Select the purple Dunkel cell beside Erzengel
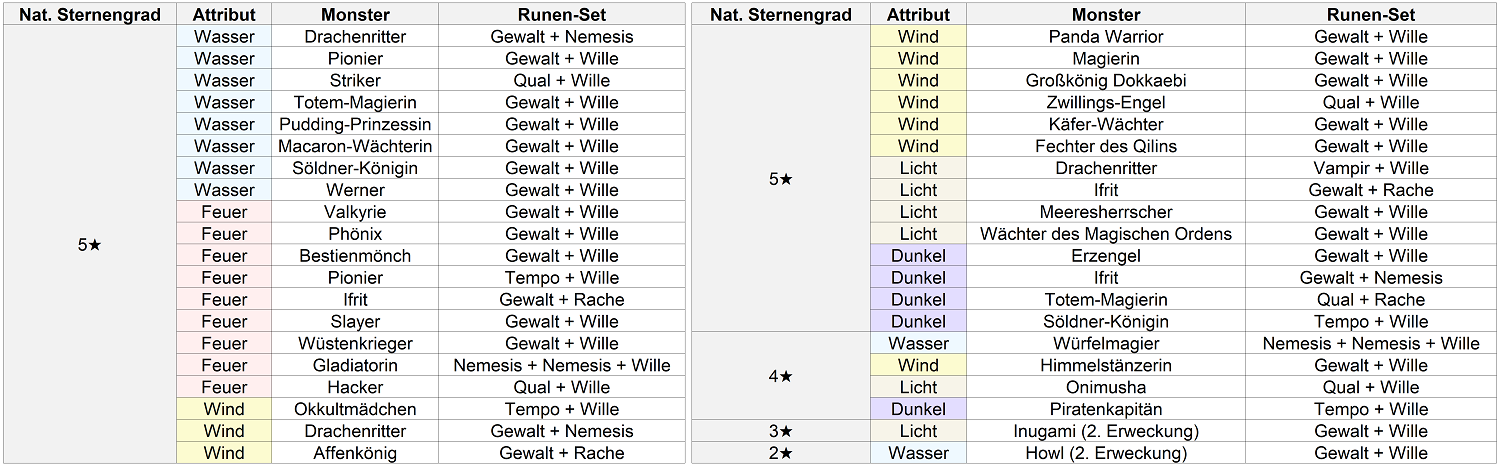The width and height of the screenshot is (1500, 466). click(x=918, y=256)
